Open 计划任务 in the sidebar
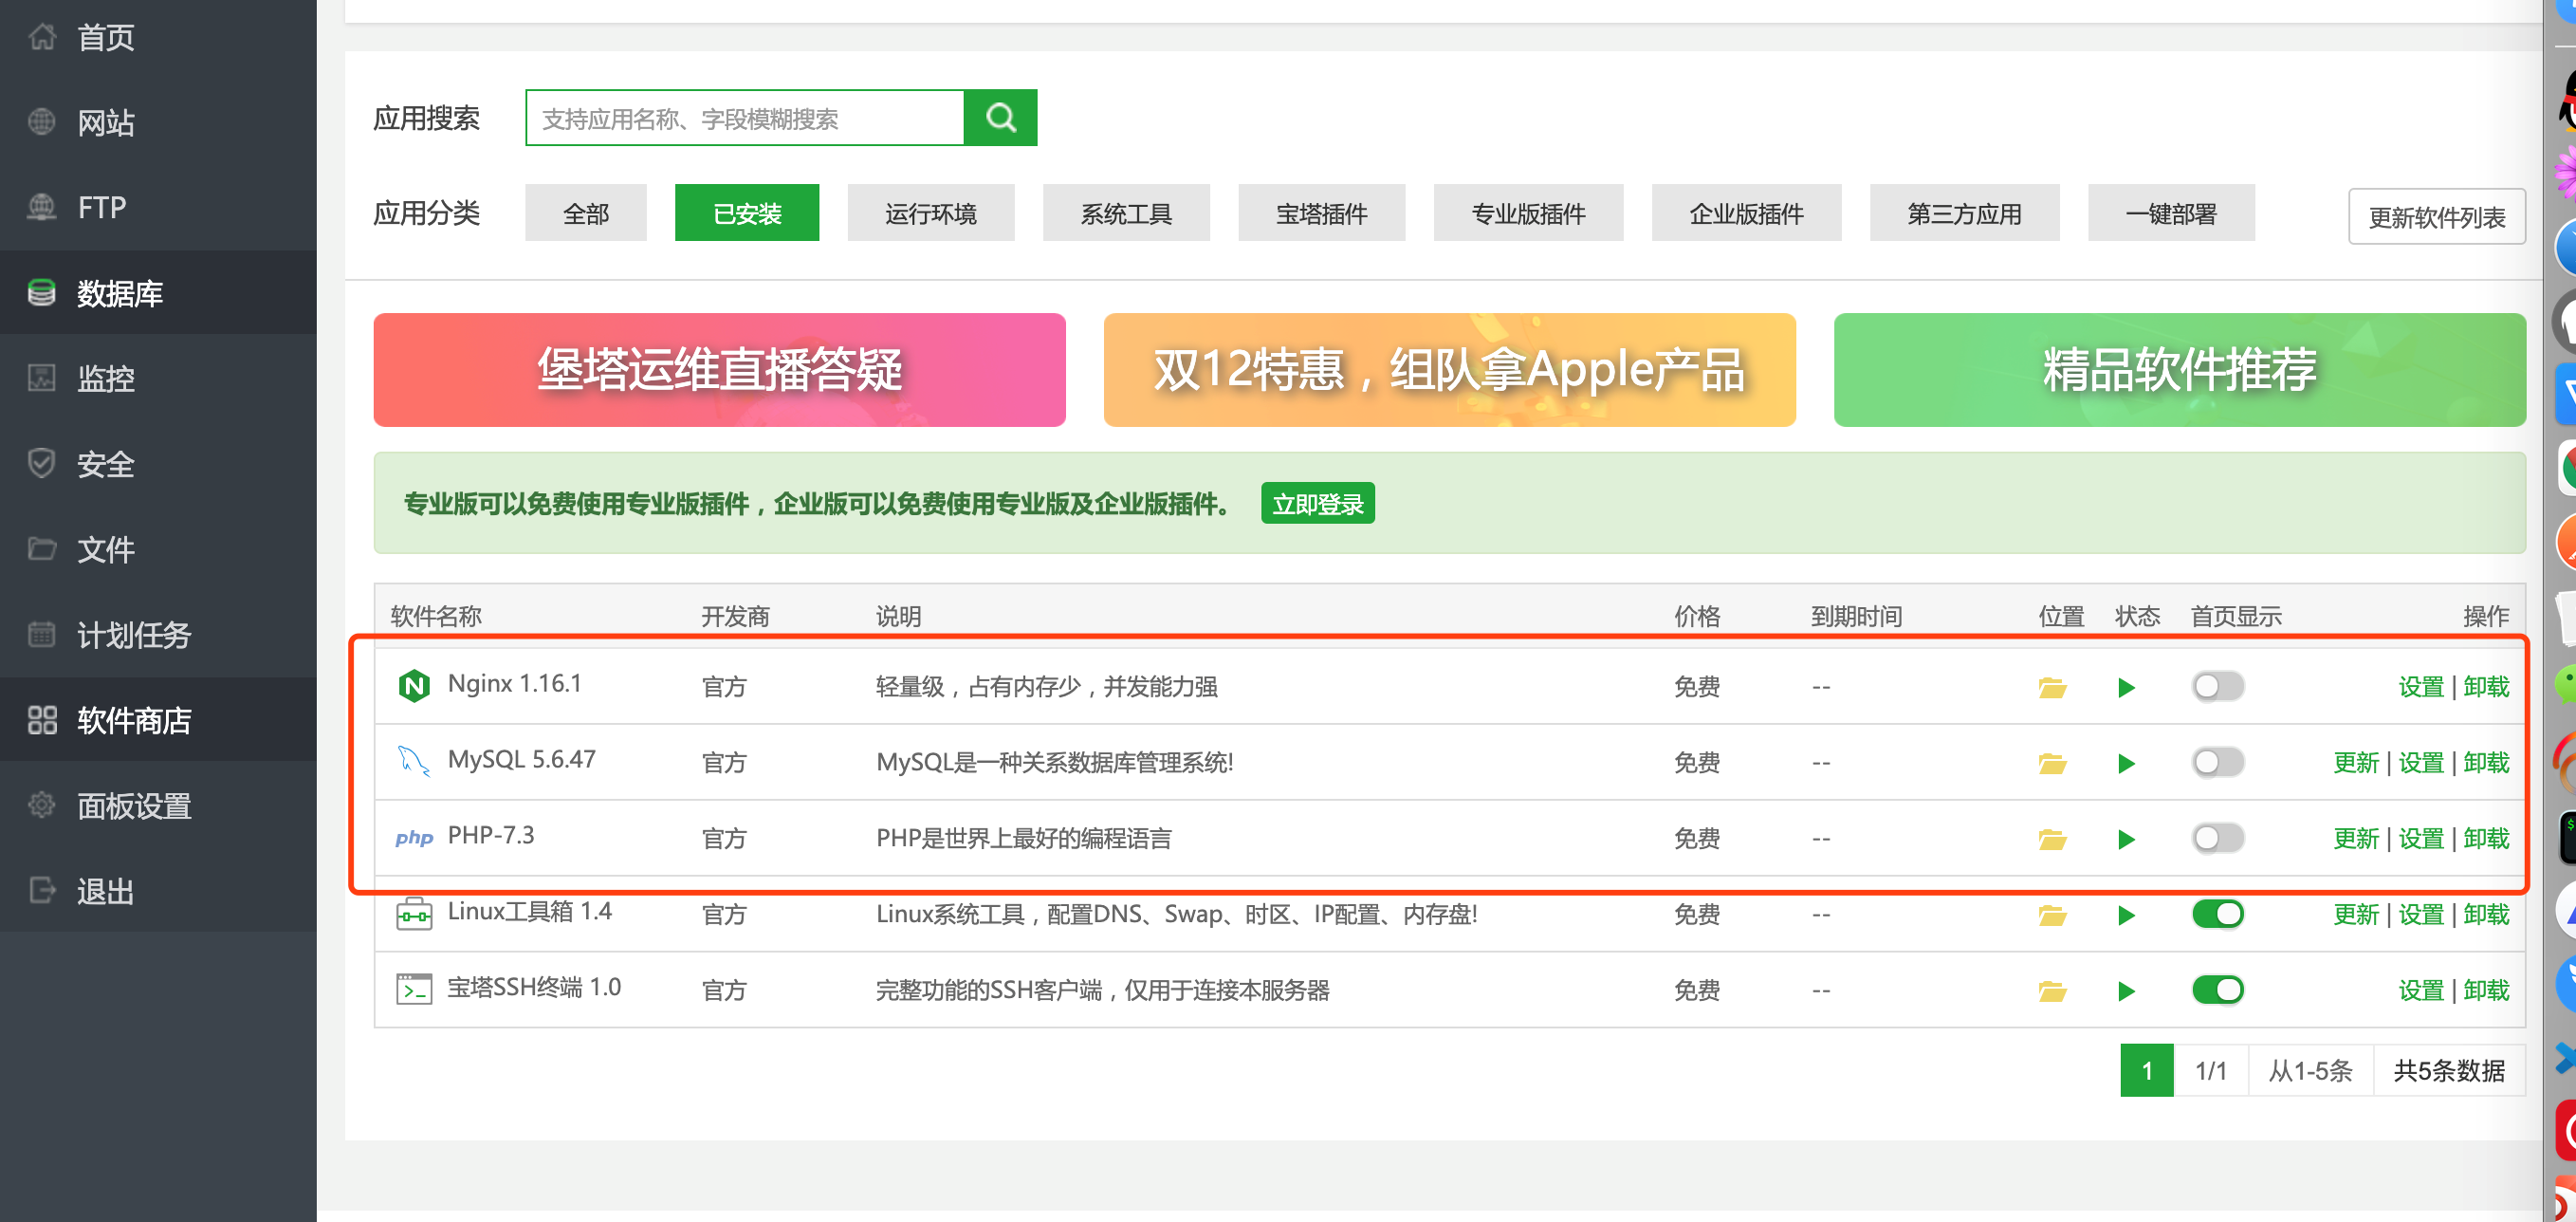2576x1222 pixels. 158,635
